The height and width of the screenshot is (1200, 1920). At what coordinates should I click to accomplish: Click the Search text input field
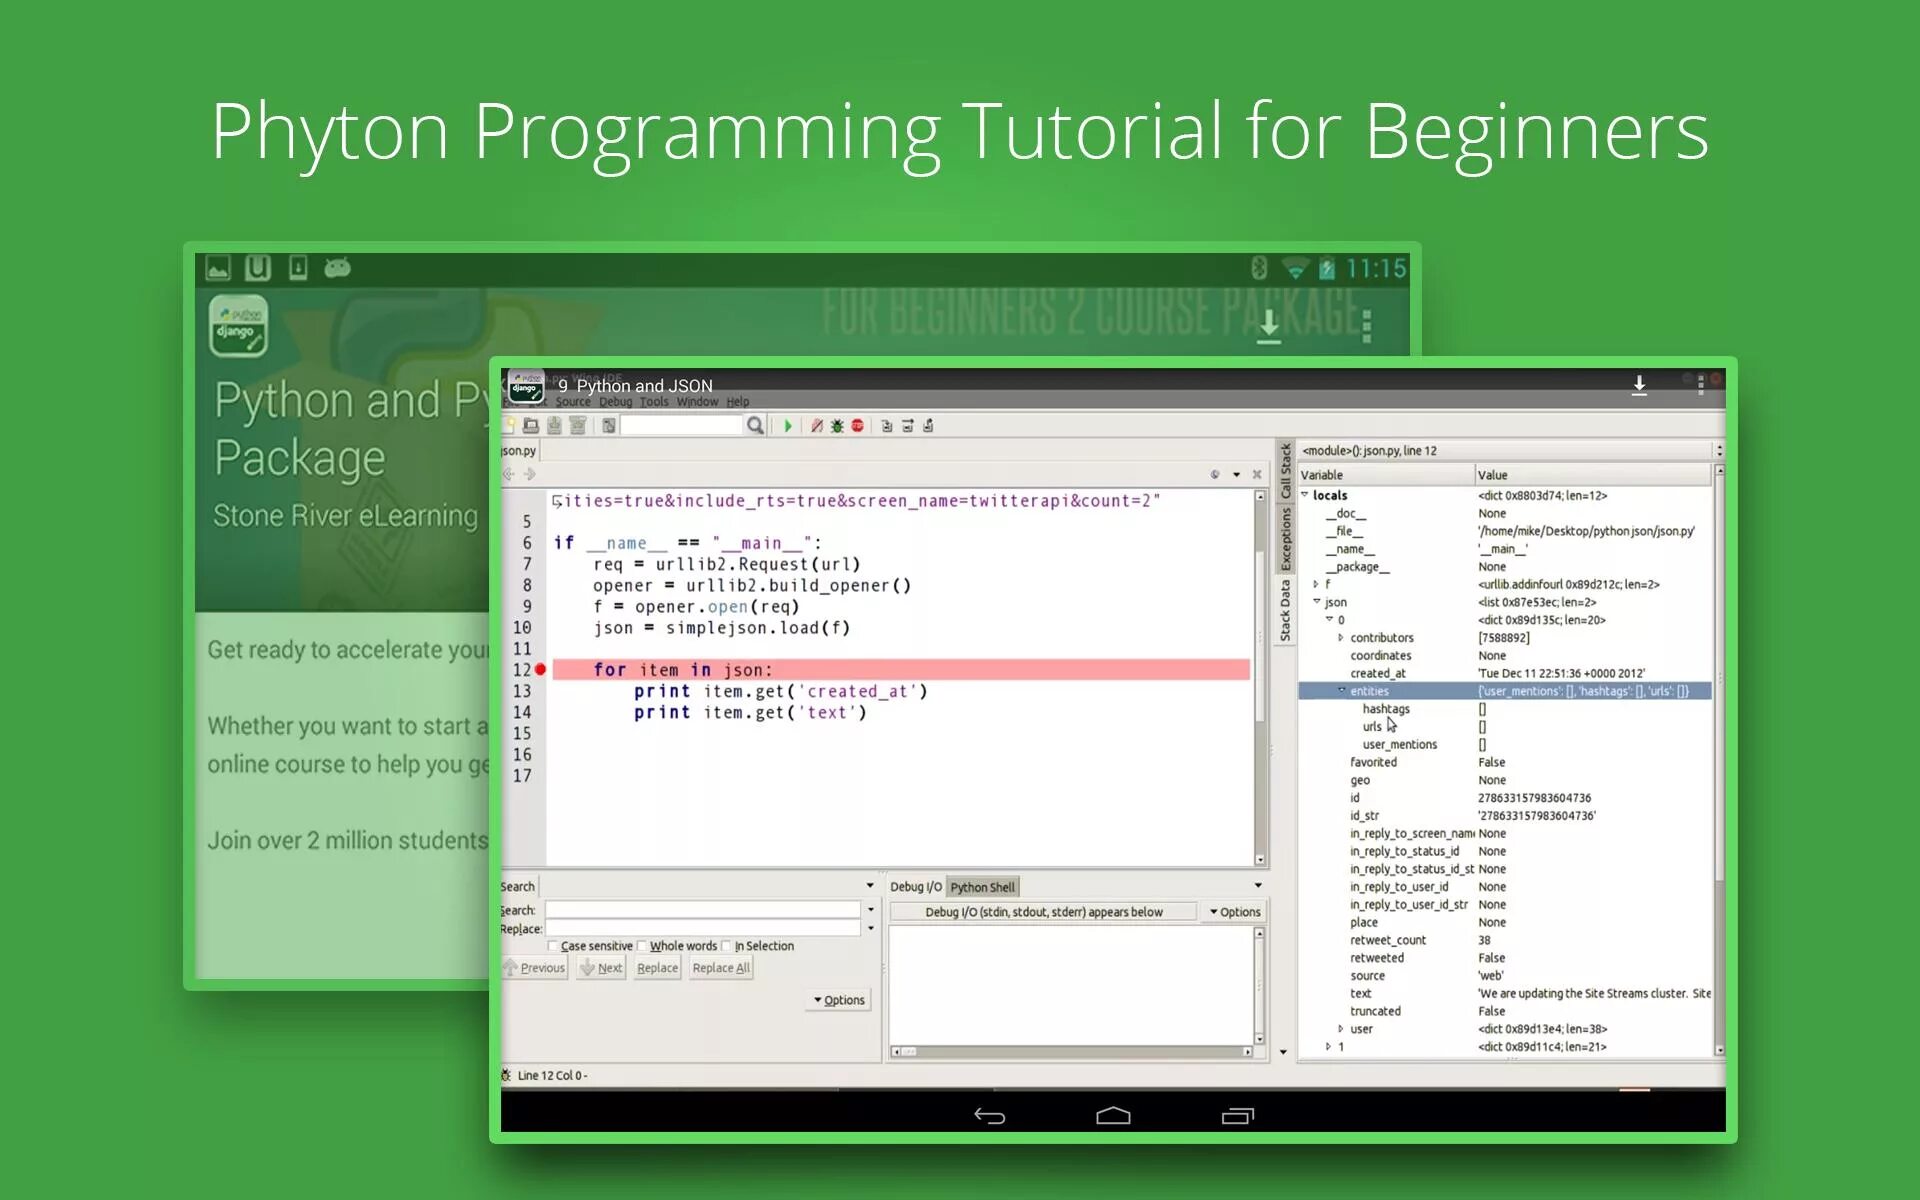click(702, 910)
